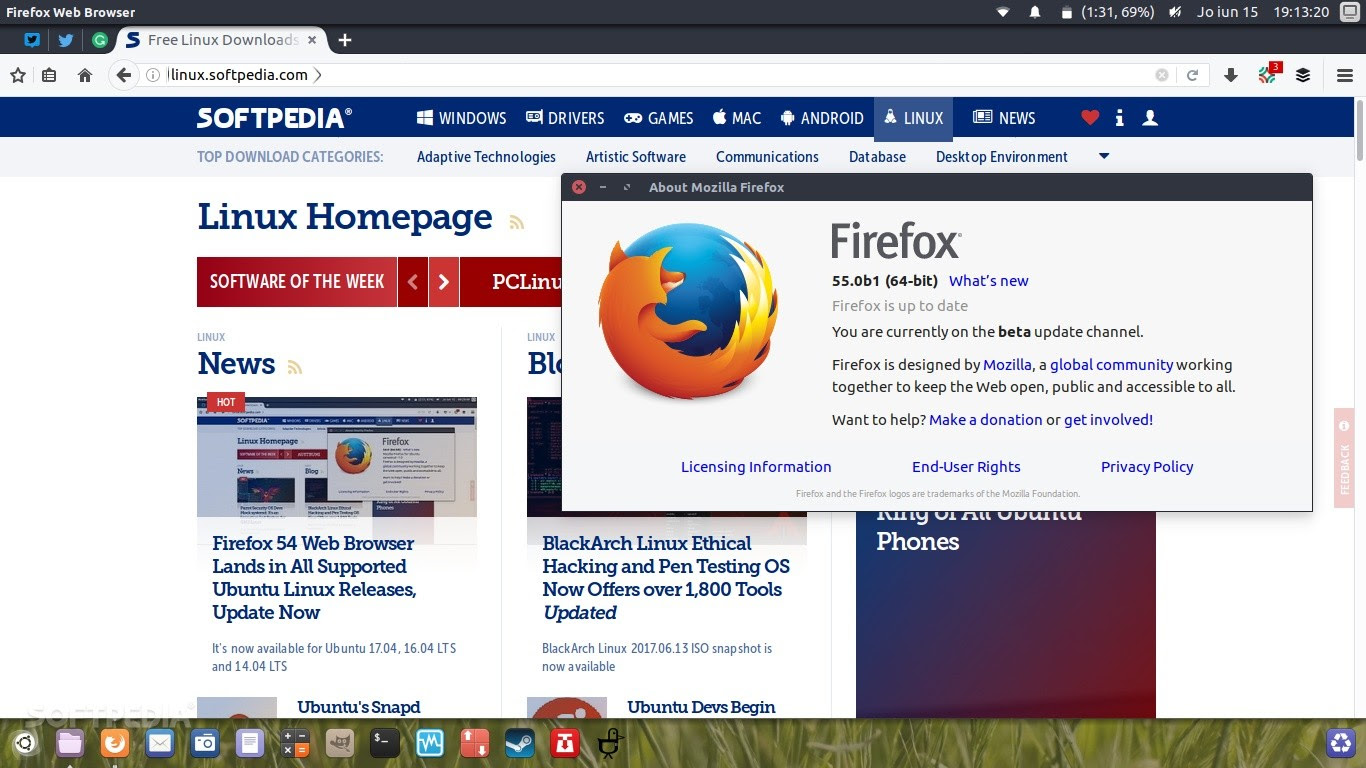Click the info 'i' icon in Softpedia header

1120,118
